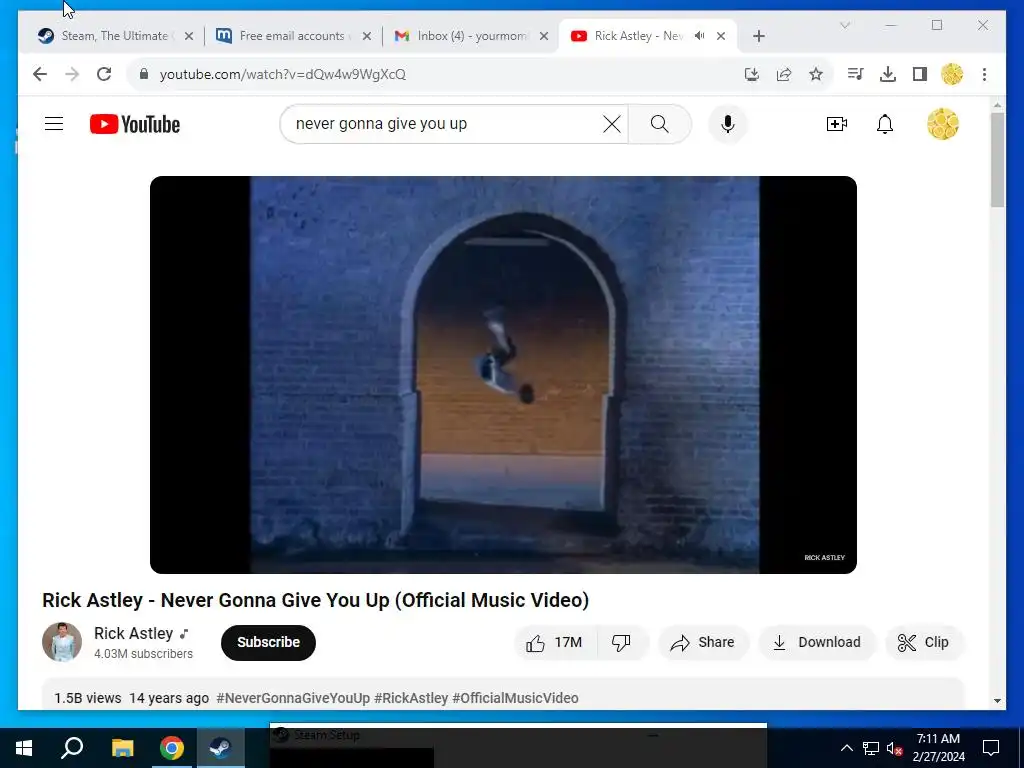Create a Clip from the video
Viewport: 1024px width, 768px height.
(923, 643)
